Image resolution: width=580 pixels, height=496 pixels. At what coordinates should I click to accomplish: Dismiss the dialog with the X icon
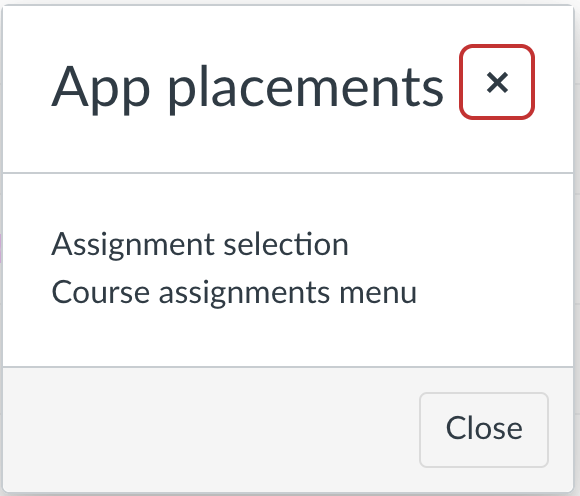(497, 82)
